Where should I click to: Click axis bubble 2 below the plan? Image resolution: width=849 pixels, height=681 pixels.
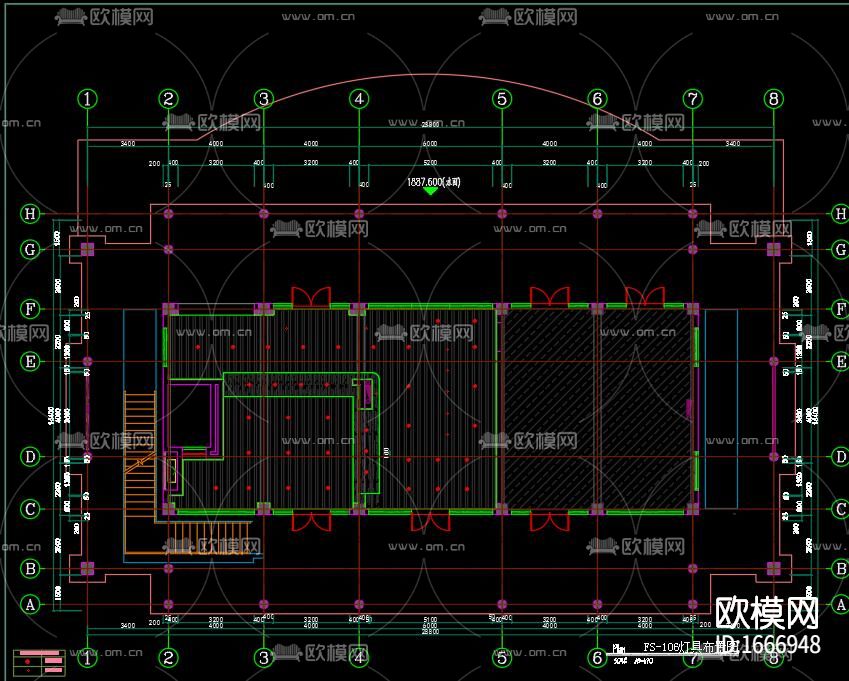pyautogui.click(x=168, y=658)
